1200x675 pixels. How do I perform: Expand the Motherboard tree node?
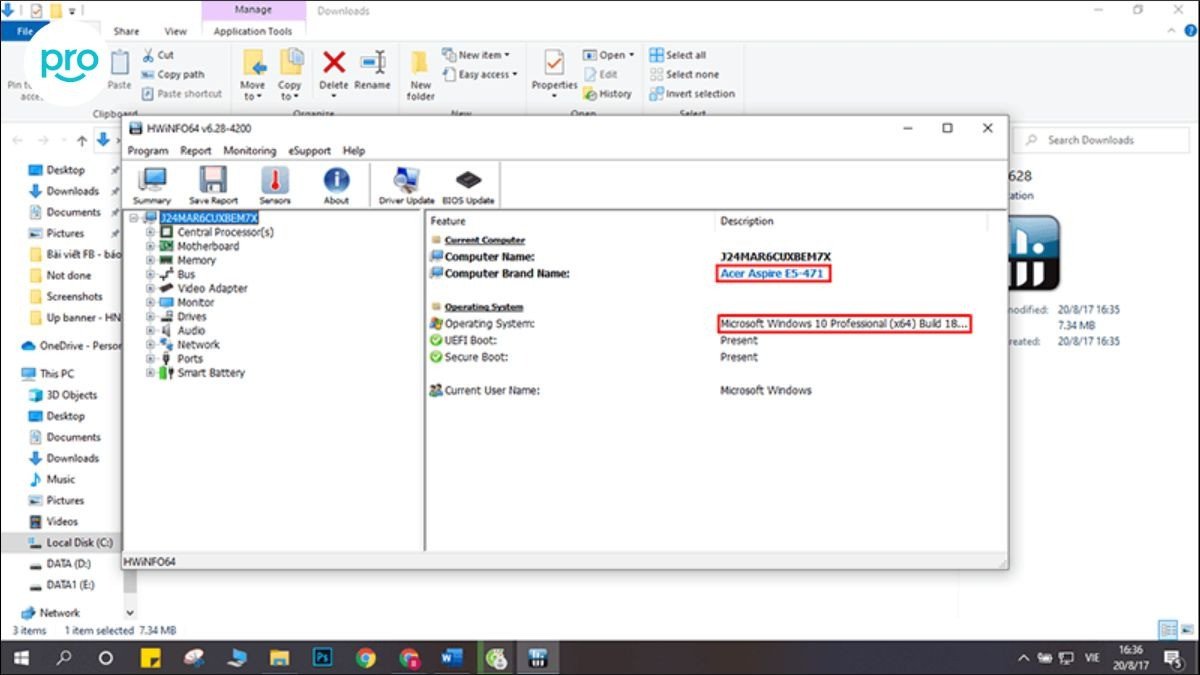[150, 246]
